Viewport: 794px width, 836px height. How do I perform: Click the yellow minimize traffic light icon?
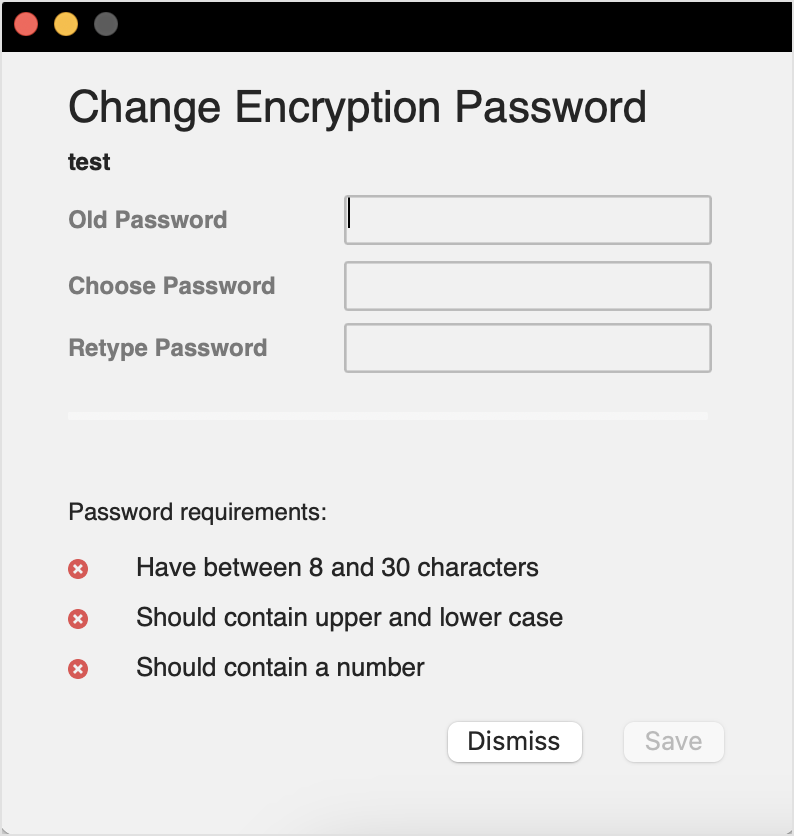pos(65,23)
